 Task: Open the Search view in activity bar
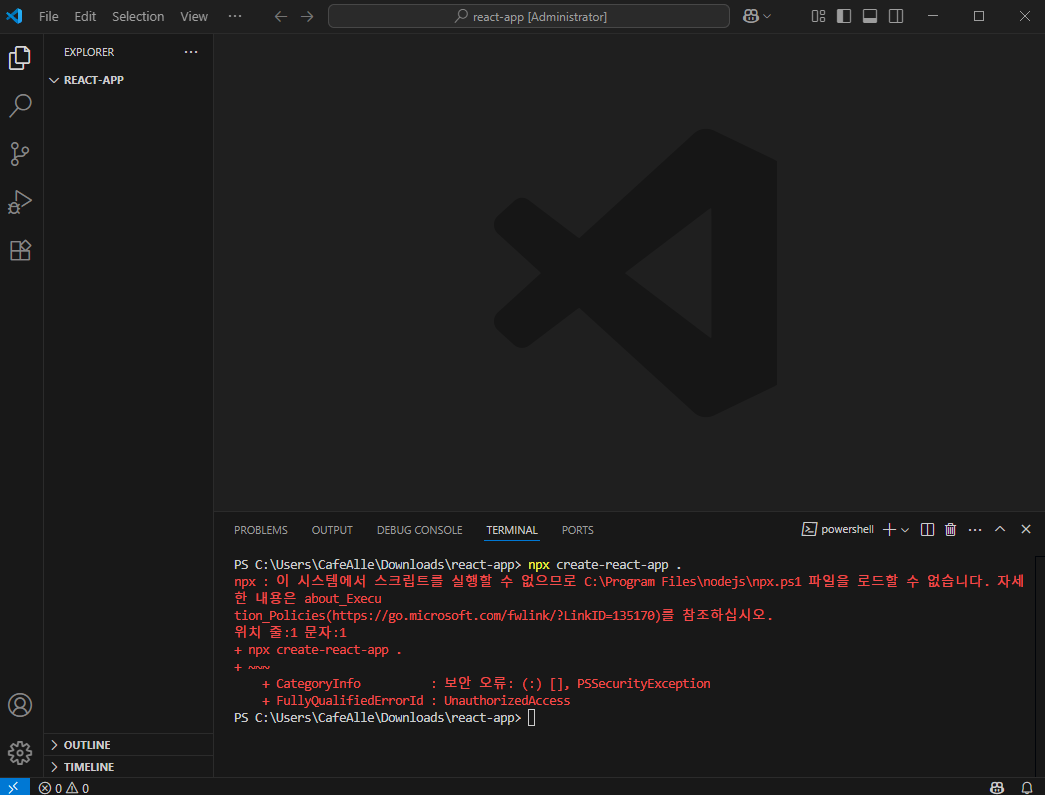pos(20,106)
